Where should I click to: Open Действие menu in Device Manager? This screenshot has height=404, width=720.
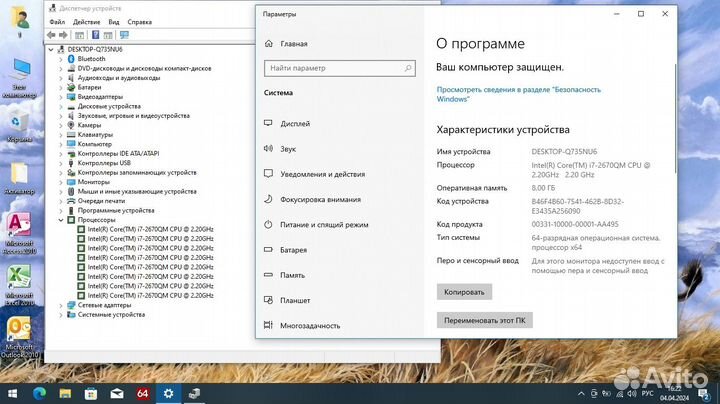click(86, 22)
